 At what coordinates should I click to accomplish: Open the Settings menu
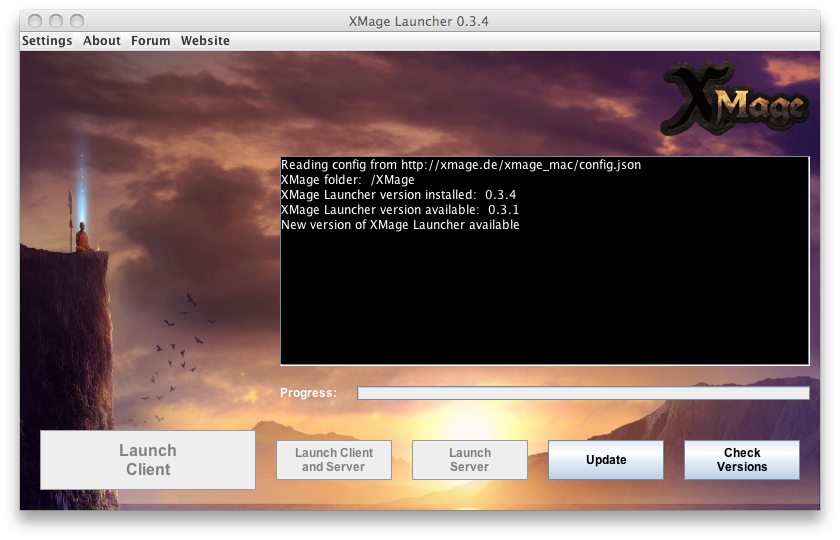click(x=47, y=41)
